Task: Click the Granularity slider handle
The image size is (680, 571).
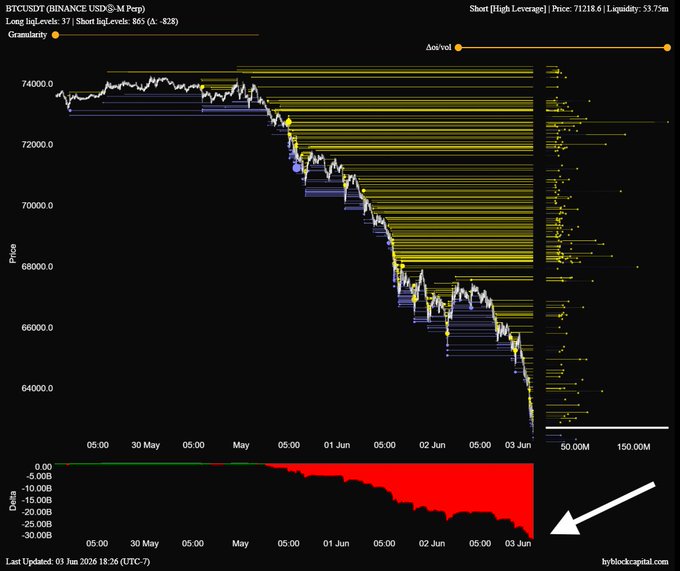Action: 56,35
